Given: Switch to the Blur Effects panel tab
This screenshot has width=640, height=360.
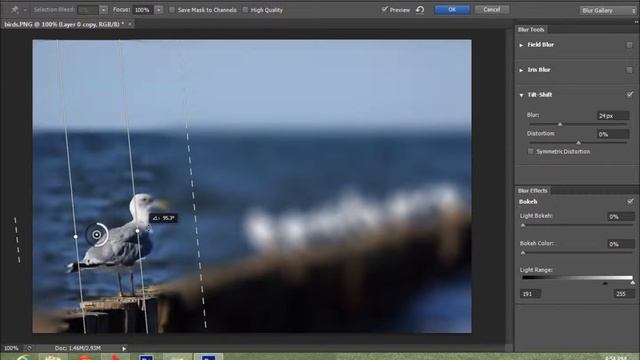Looking at the screenshot, I should pos(533,191).
